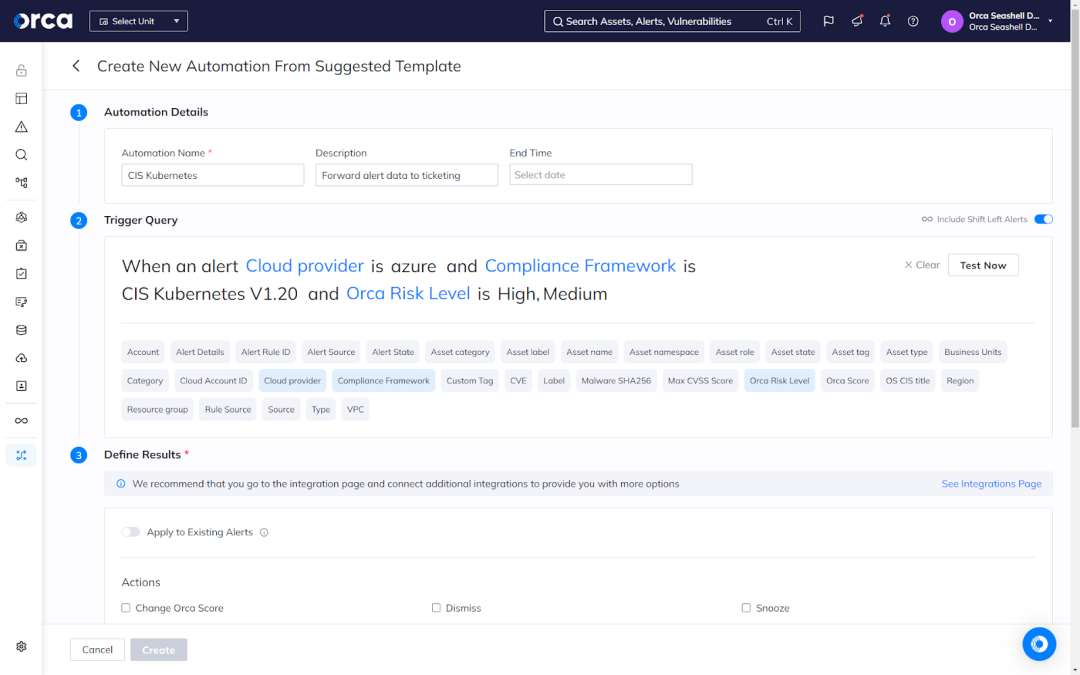The image size is (1080, 675).
Task: Add the Business Units filter chip
Action: [973, 352]
